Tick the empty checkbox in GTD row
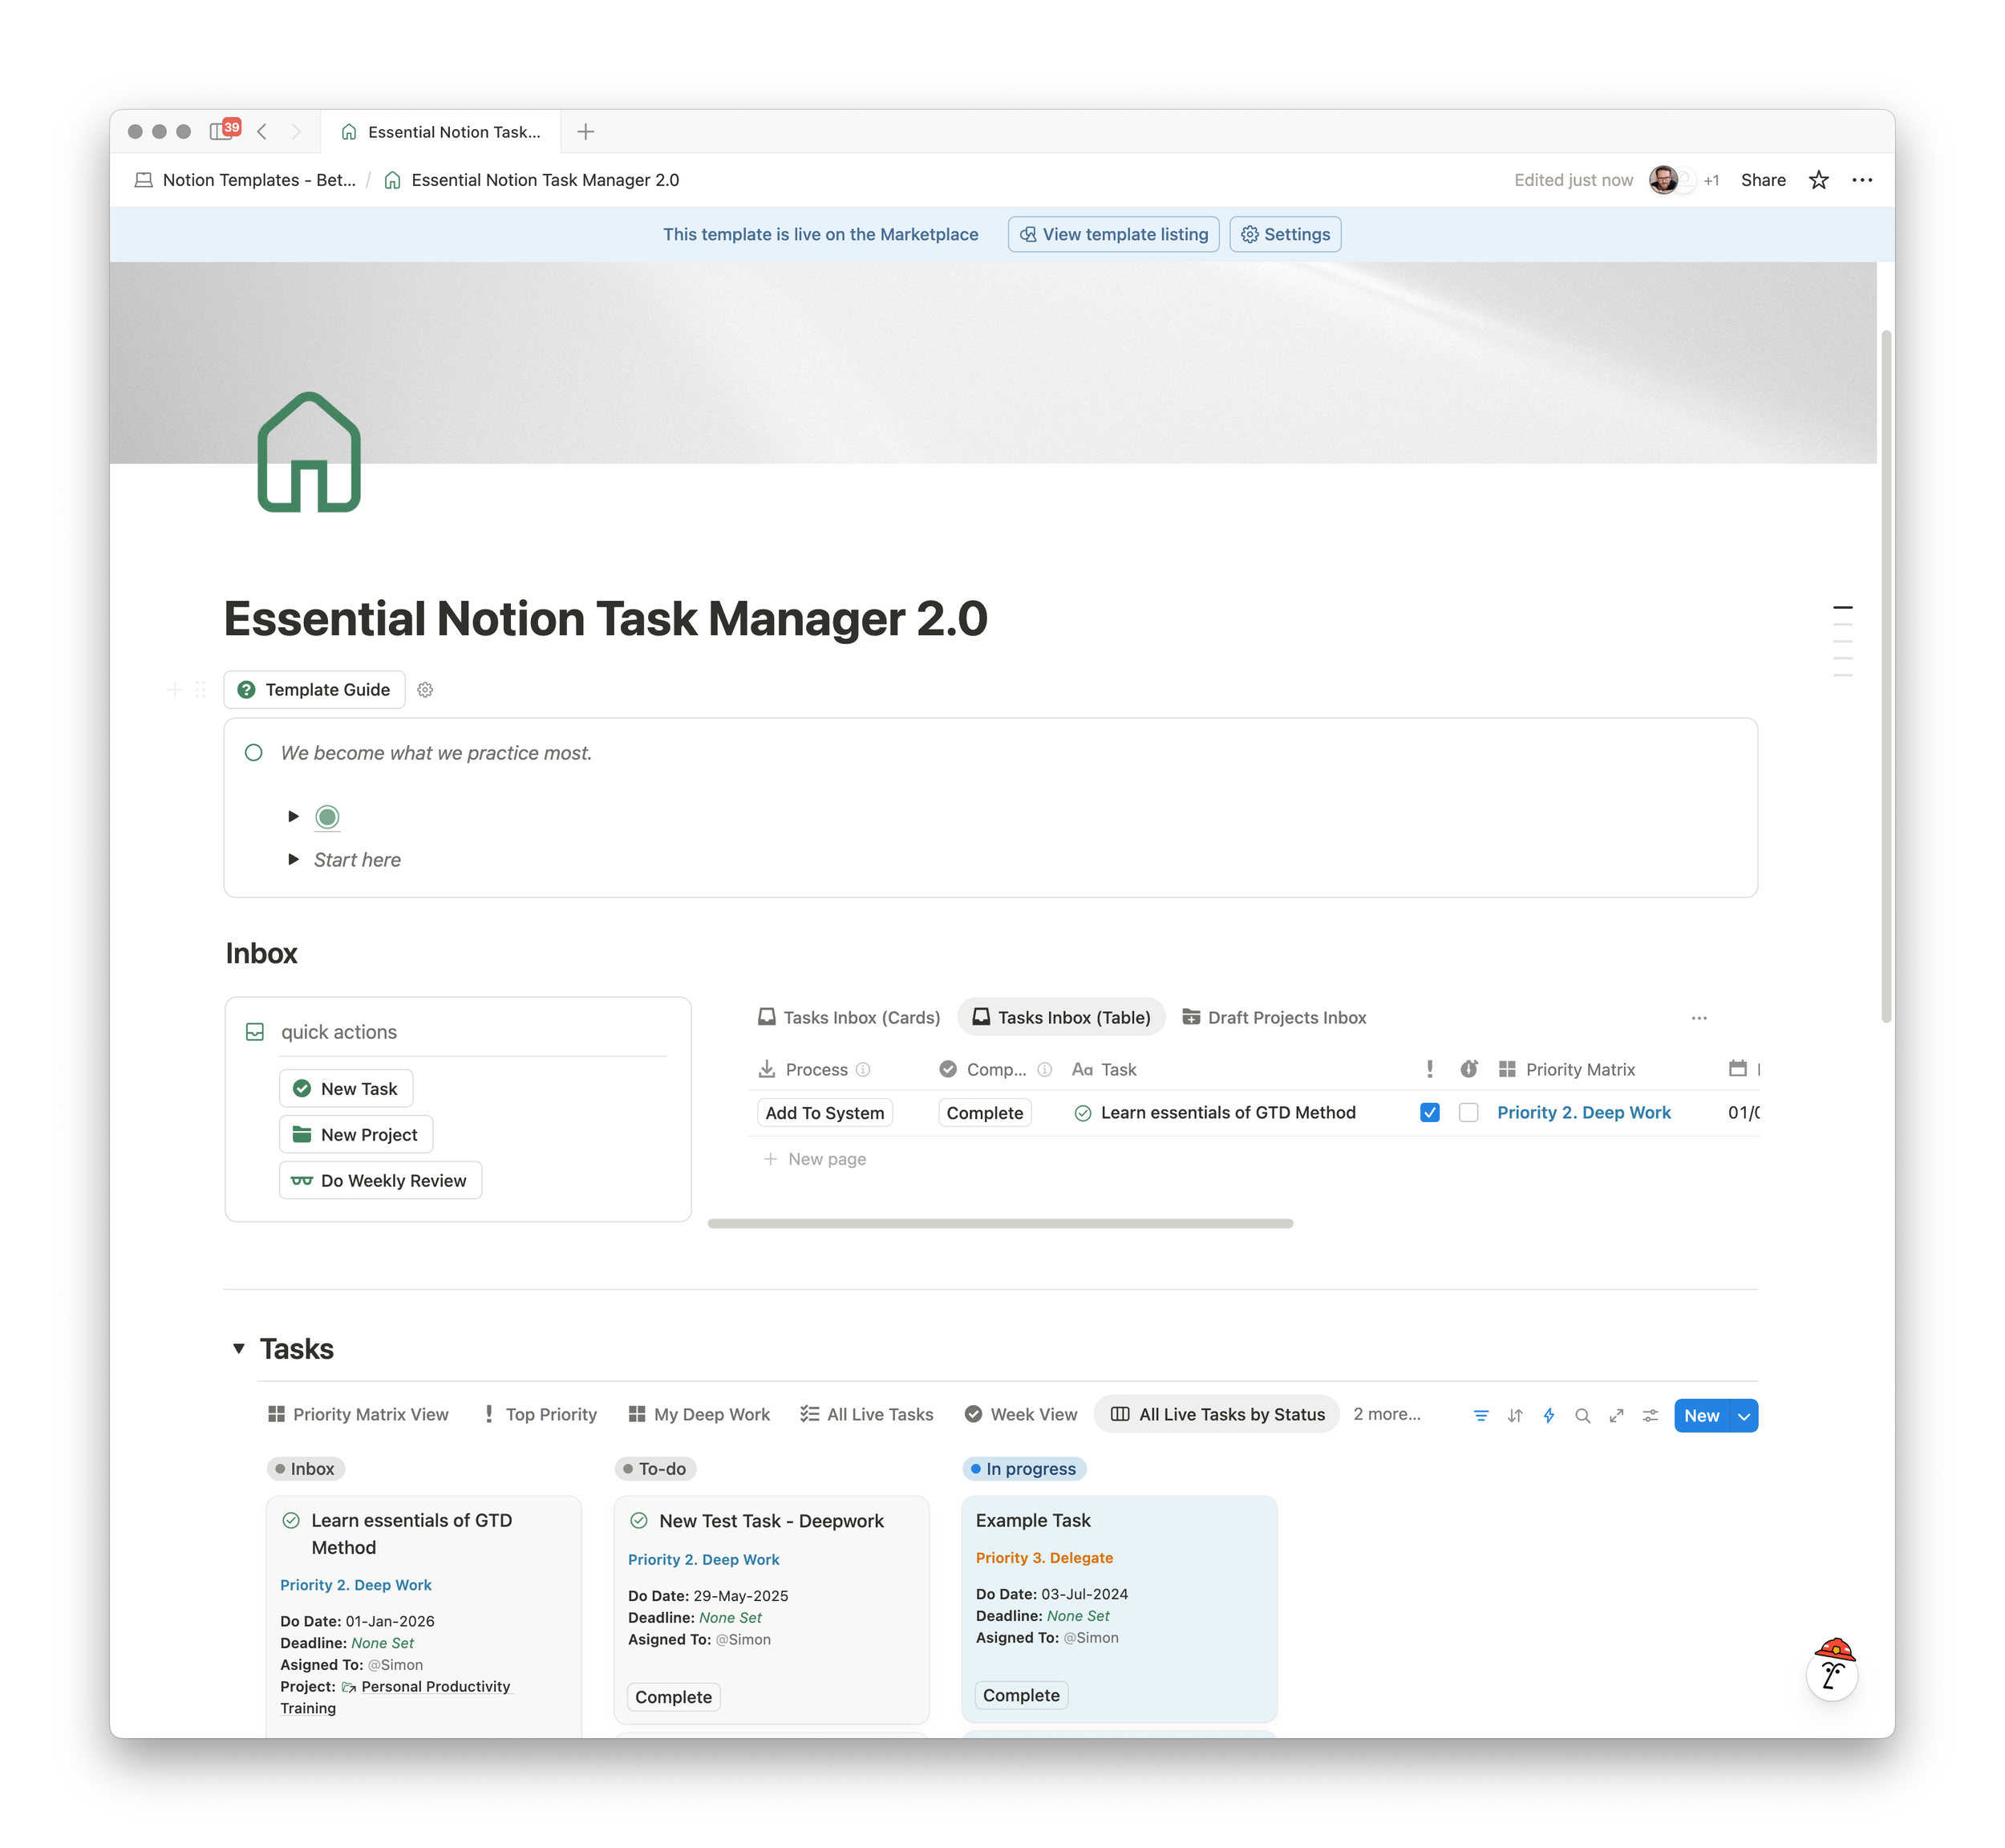Viewport: 2005px width, 1848px height. coord(1468,1113)
